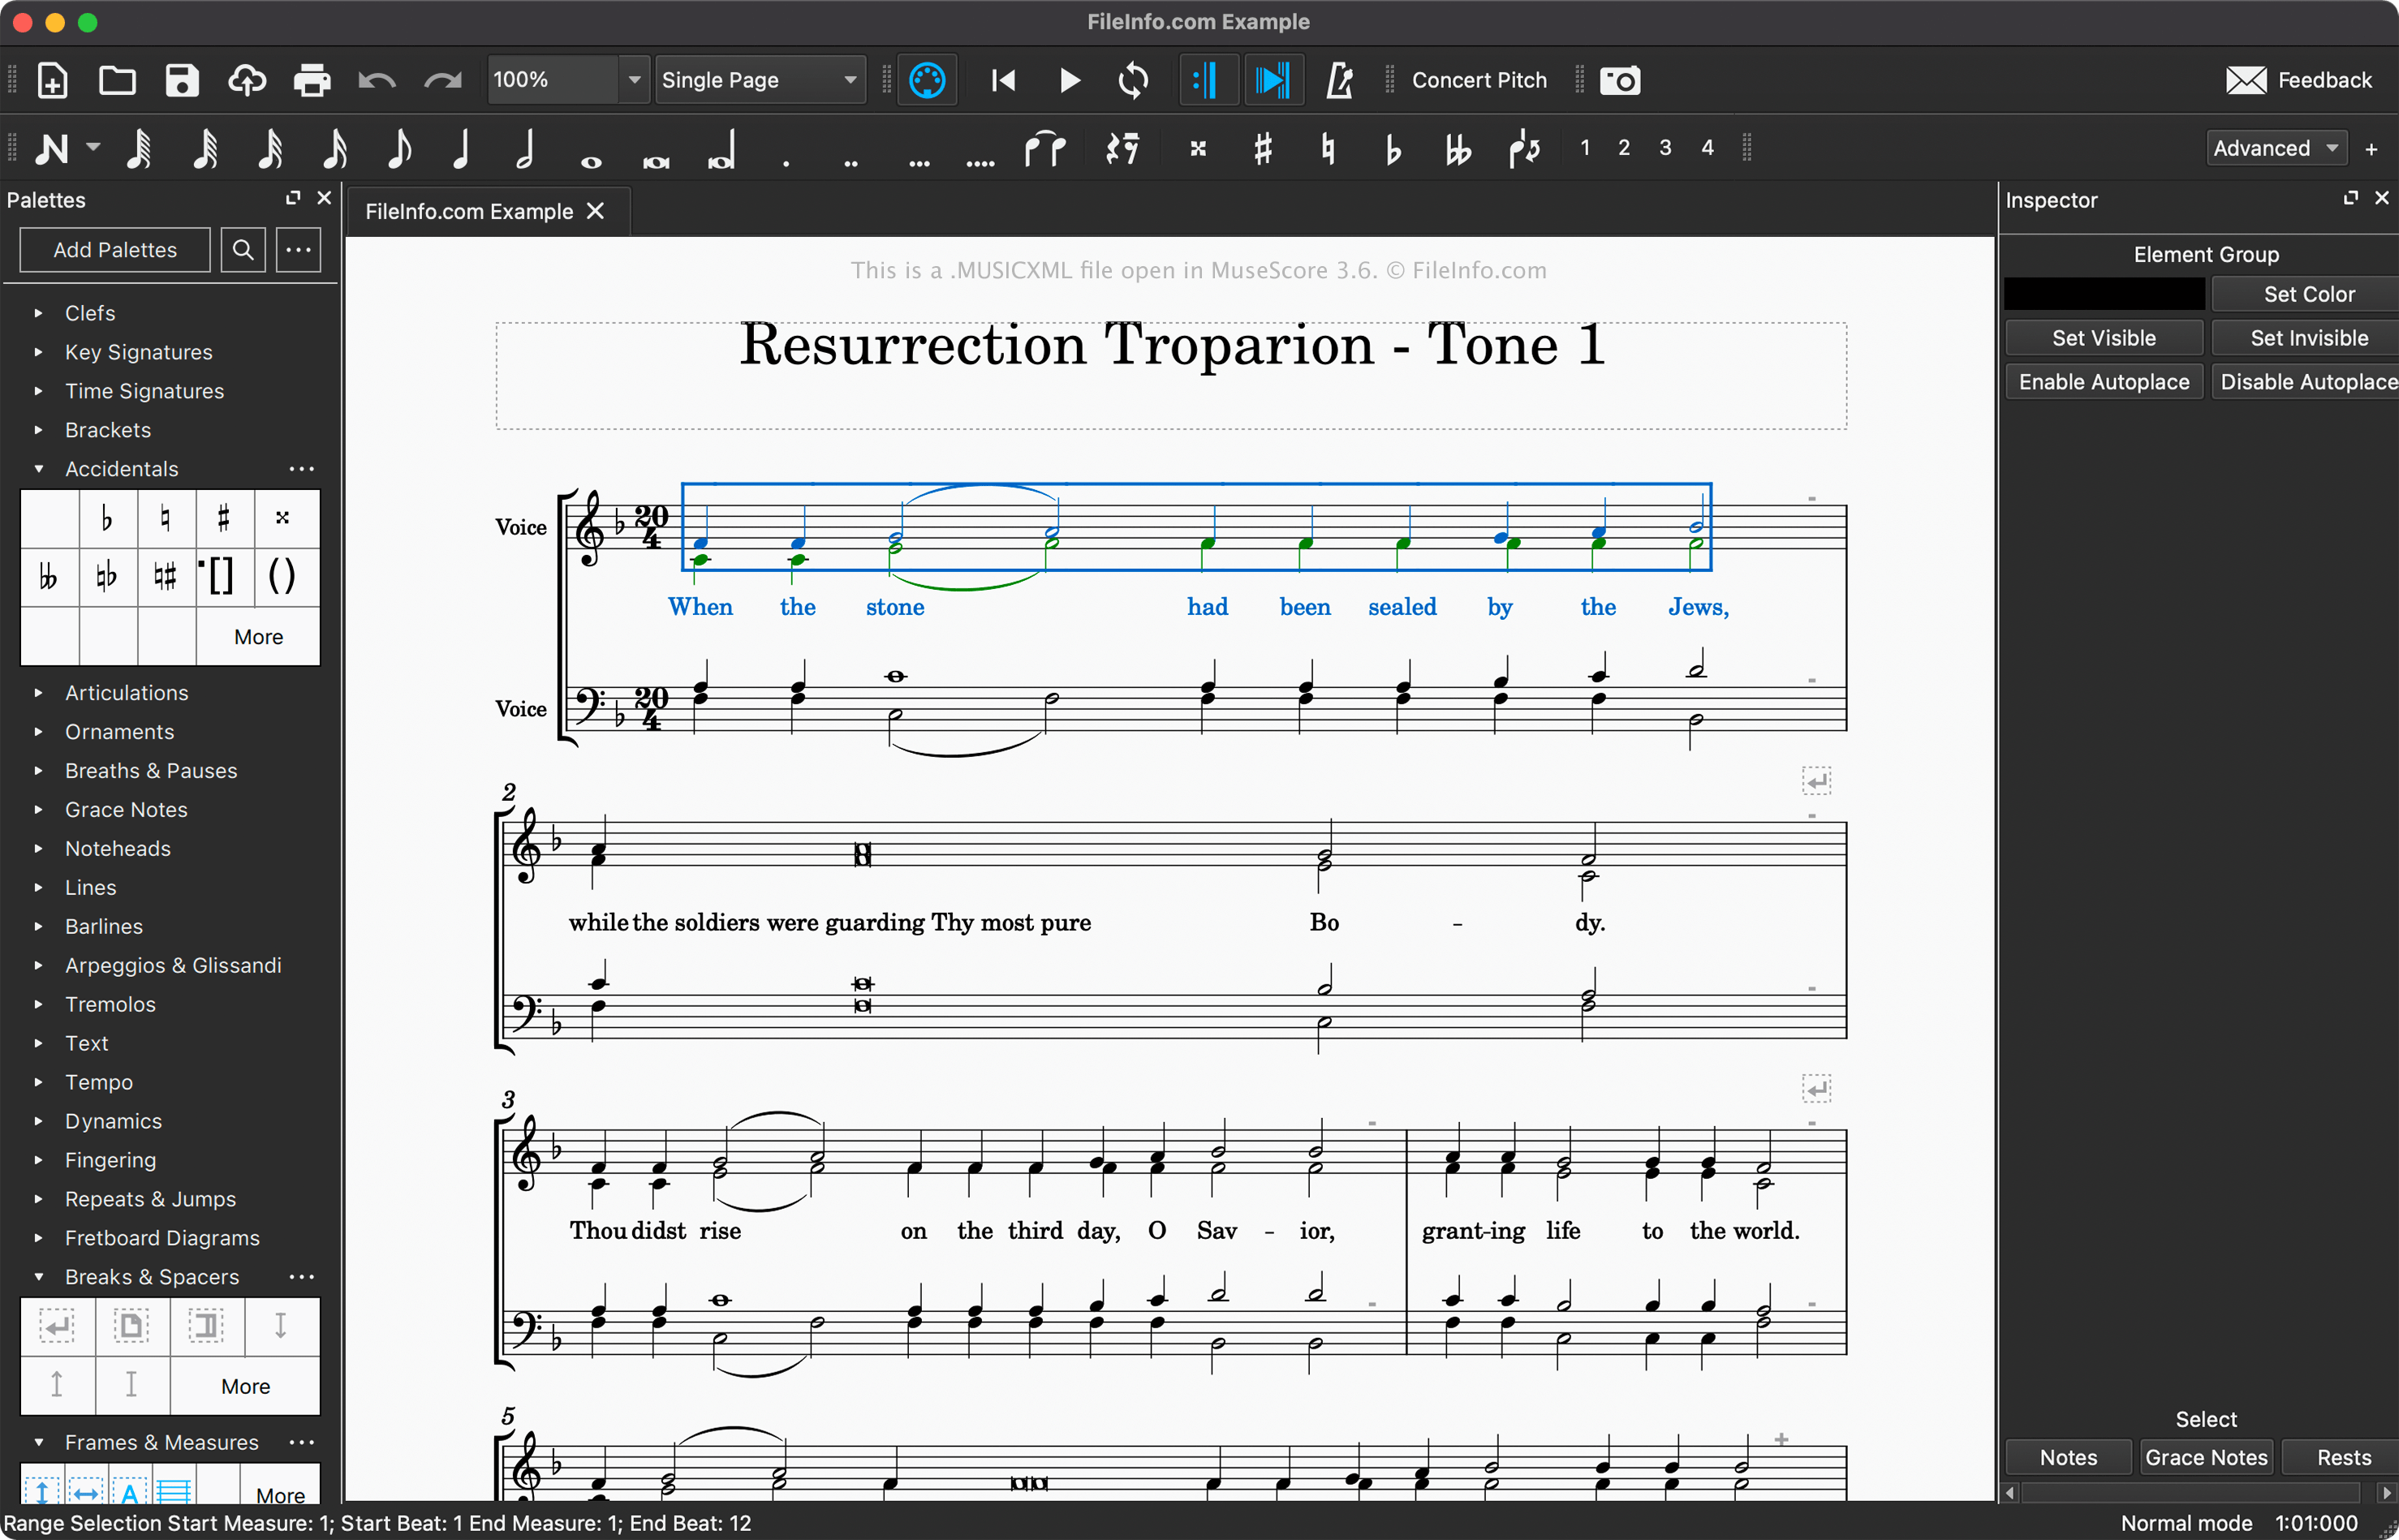Select the quarter note duration

[x=462, y=148]
